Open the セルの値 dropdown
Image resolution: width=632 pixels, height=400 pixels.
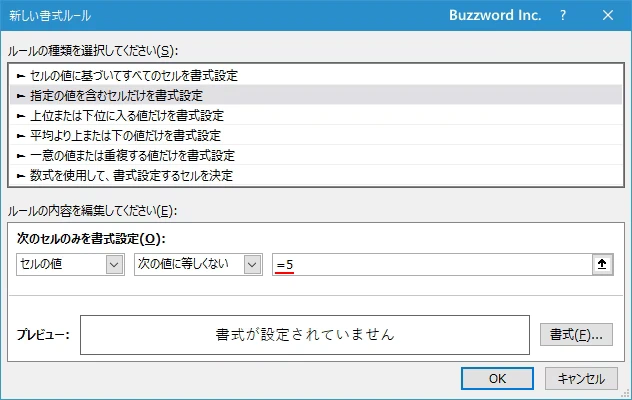click(x=70, y=265)
